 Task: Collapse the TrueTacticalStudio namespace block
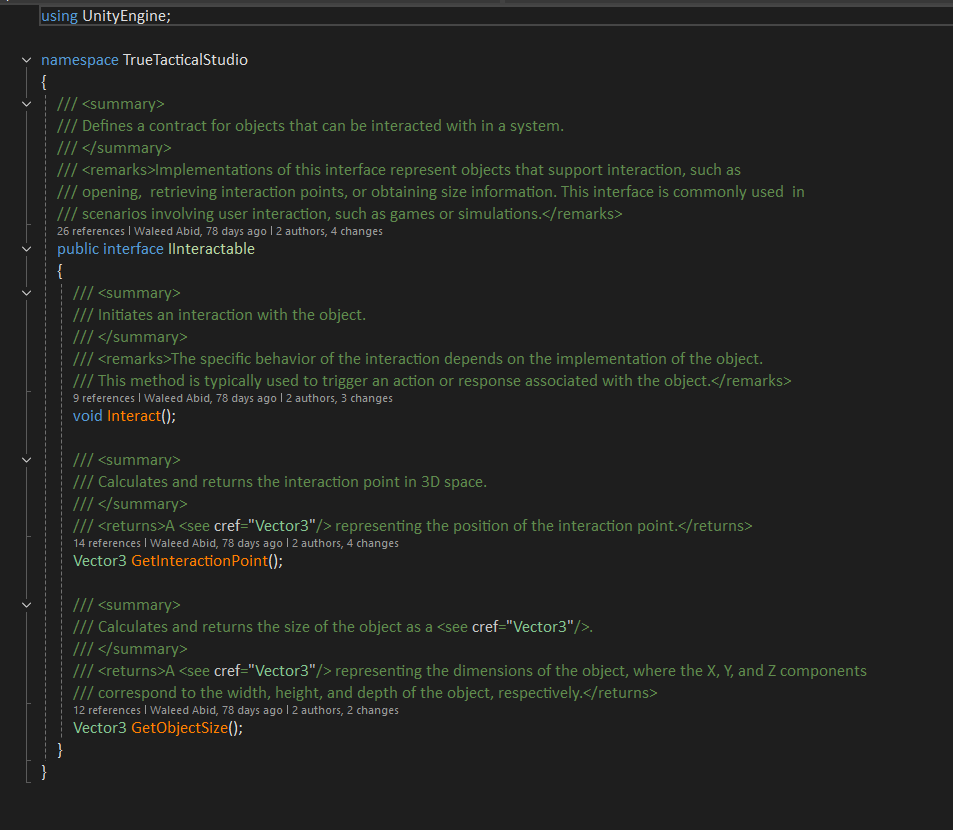click(x=26, y=60)
